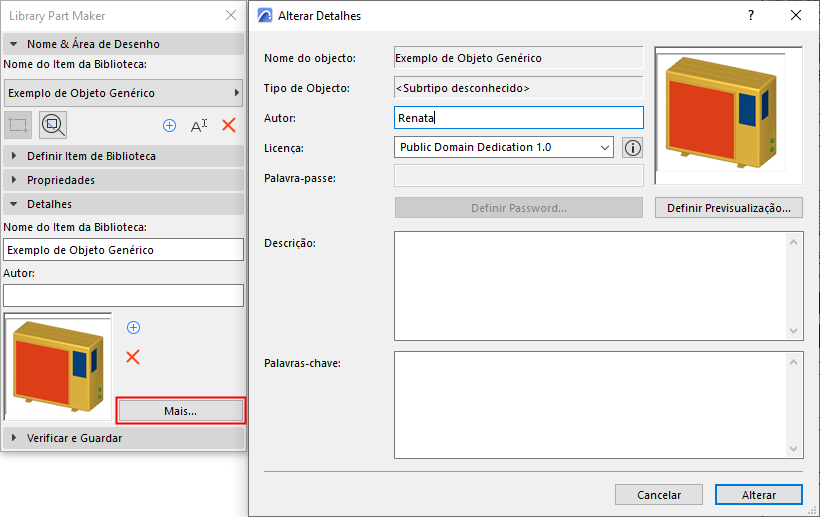Click the empty Autor field in palette
Image resolution: width=820 pixels, height=517 pixels.
pyautogui.click(x=123, y=295)
